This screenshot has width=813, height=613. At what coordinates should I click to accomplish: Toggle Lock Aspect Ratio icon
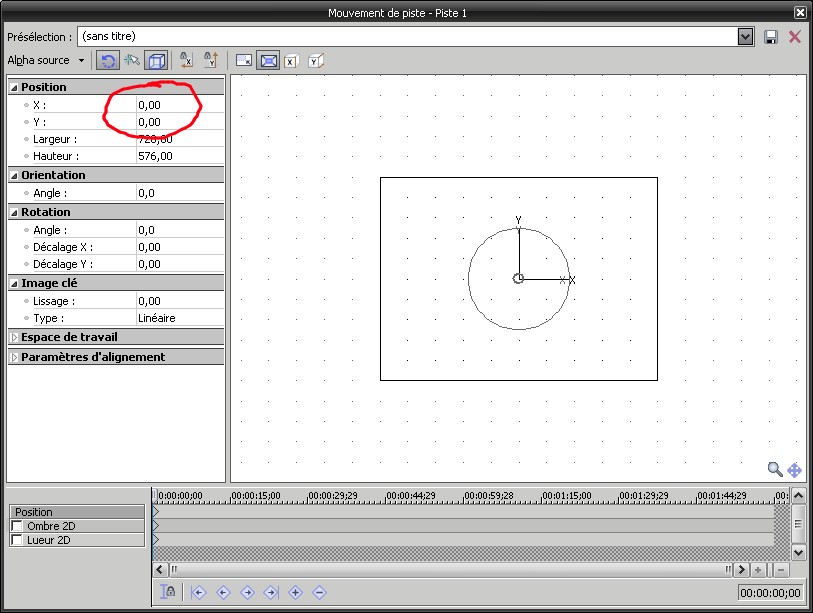[x=244, y=61]
